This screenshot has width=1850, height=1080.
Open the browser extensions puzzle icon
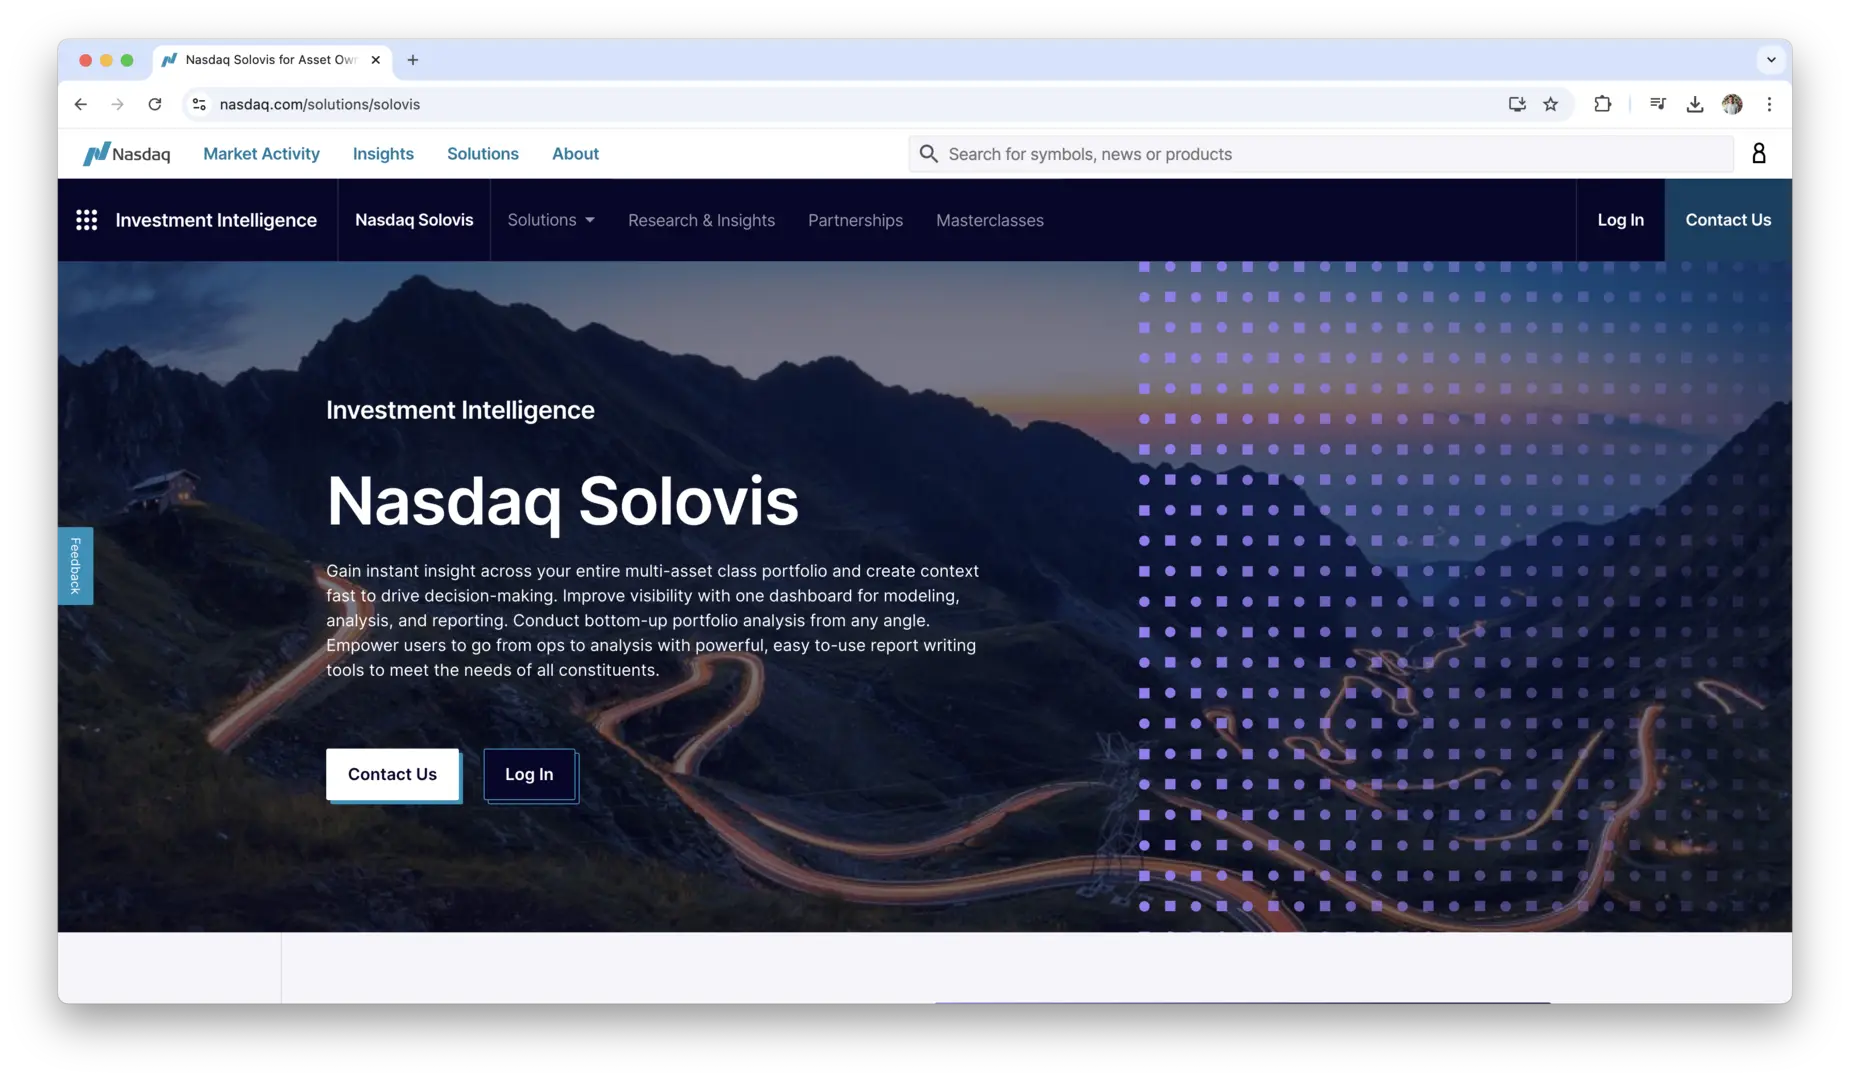pos(1602,104)
